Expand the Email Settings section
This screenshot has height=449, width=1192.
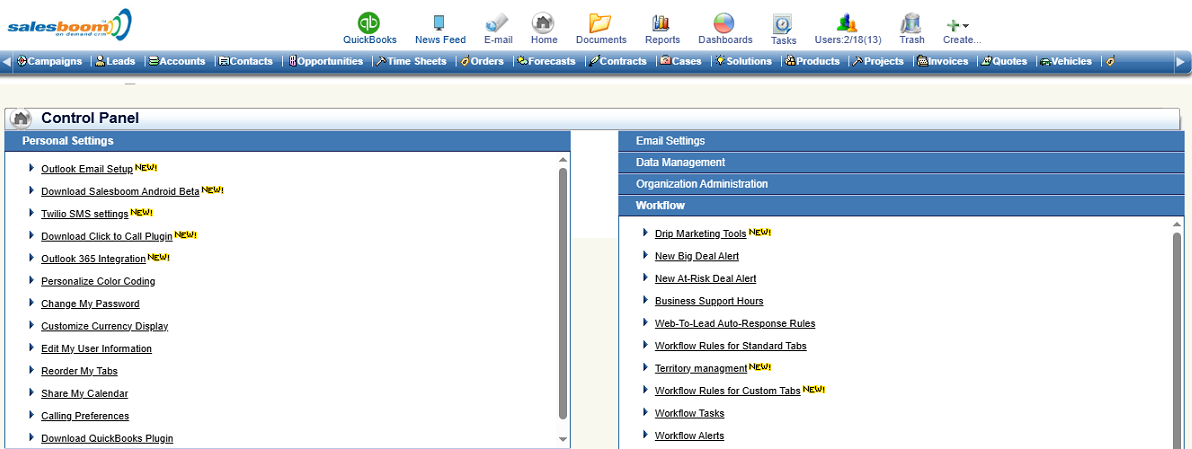[670, 141]
